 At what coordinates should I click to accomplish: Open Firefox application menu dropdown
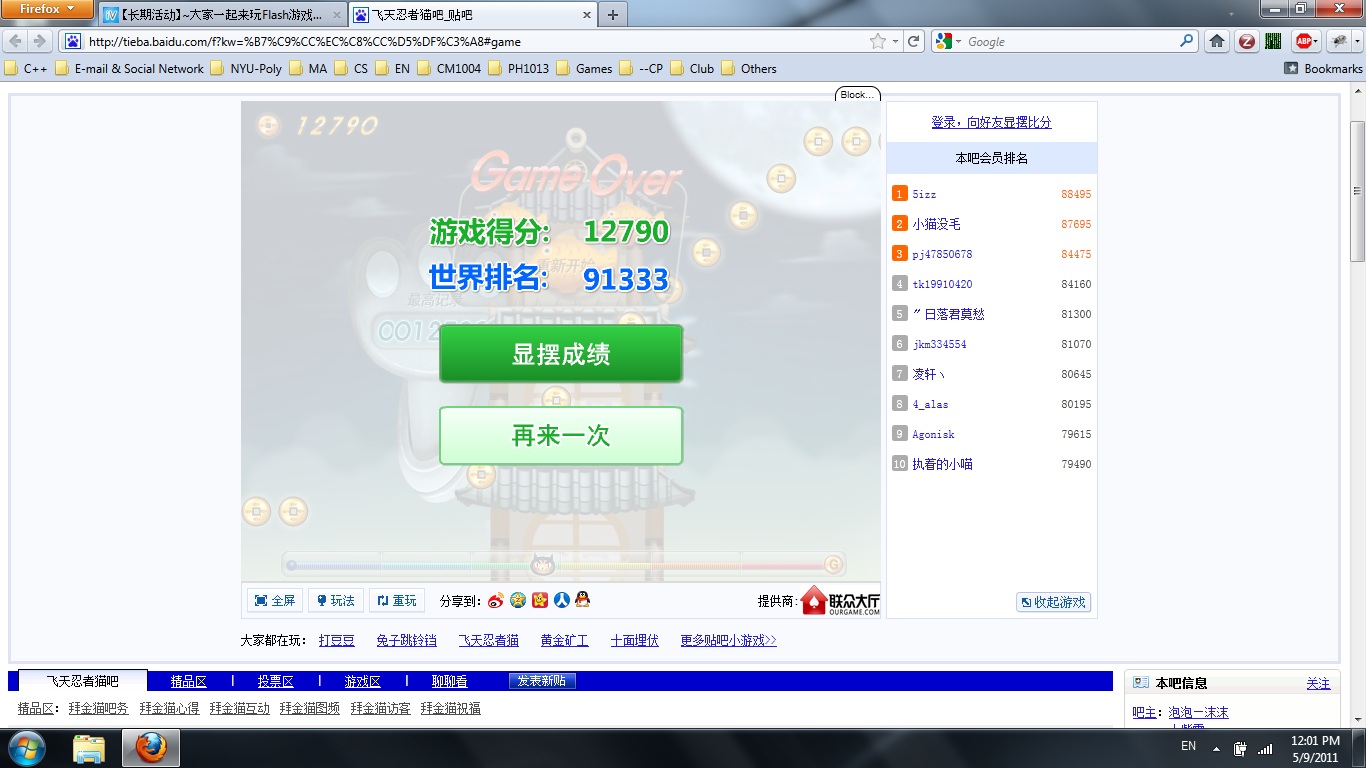(x=47, y=9)
